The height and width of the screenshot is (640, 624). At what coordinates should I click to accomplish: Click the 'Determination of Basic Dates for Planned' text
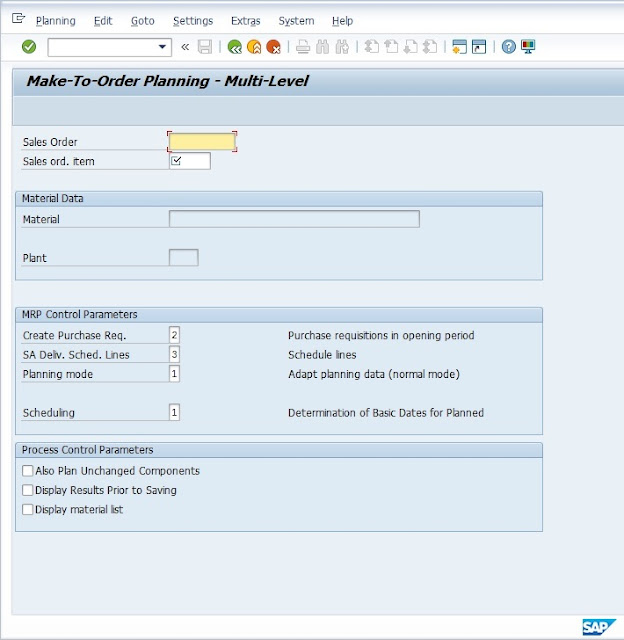(386, 413)
